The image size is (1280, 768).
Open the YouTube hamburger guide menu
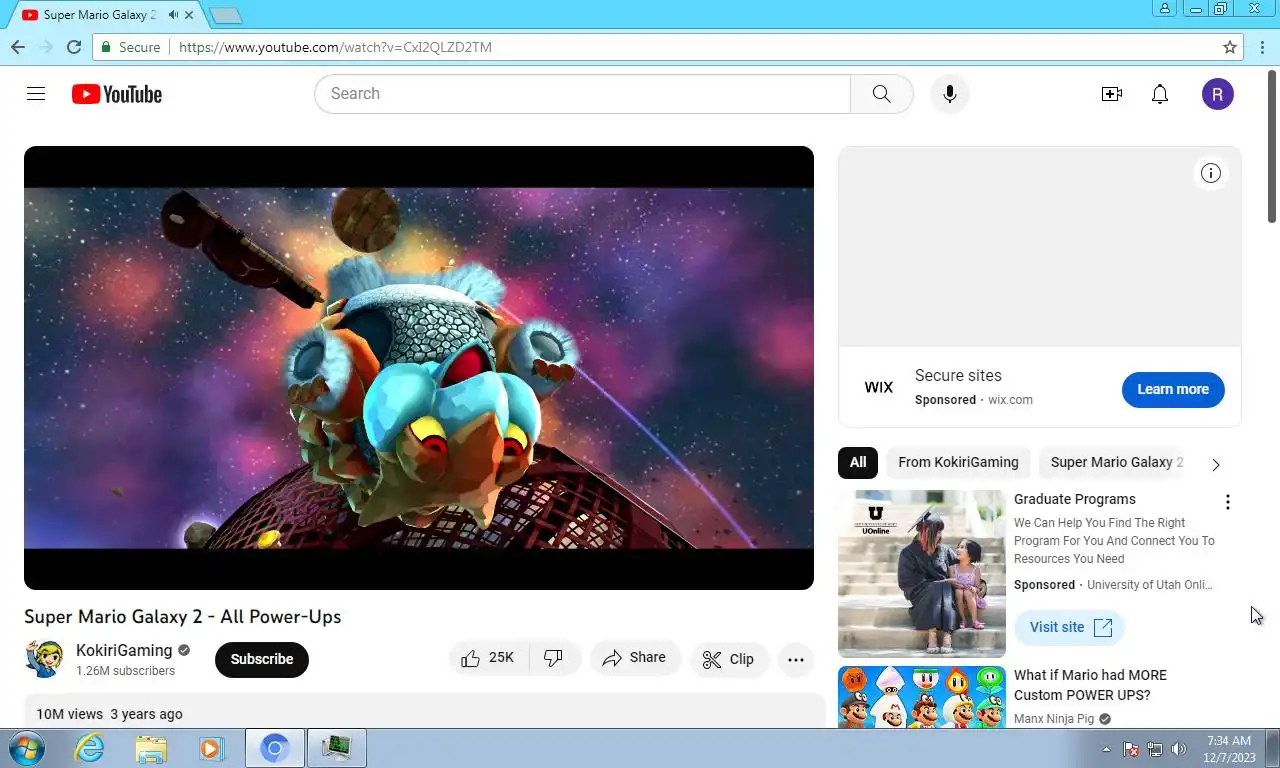(36, 94)
